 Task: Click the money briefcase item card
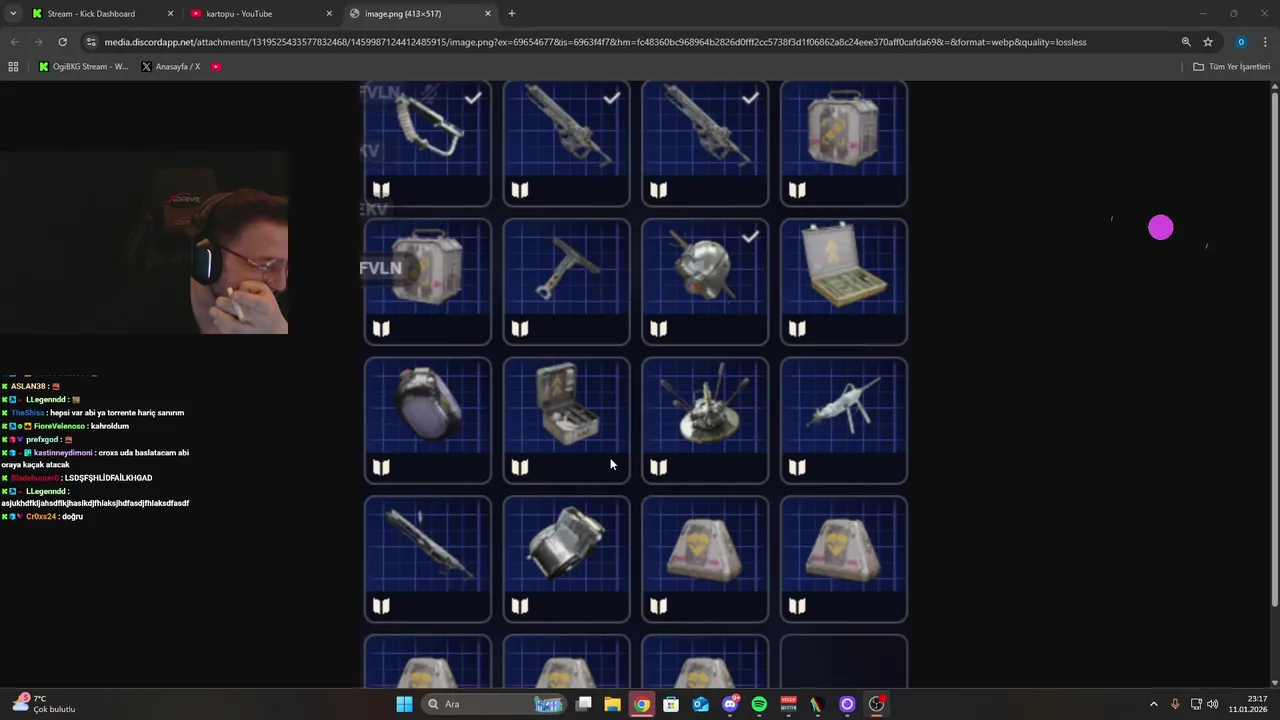point(844,282)
